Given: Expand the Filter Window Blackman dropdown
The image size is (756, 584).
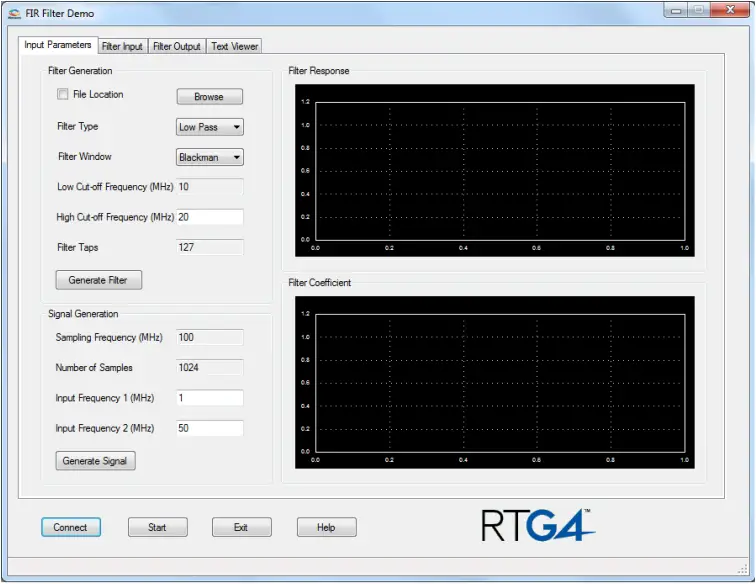Looking at the screenshot, I should click(210, 157).
